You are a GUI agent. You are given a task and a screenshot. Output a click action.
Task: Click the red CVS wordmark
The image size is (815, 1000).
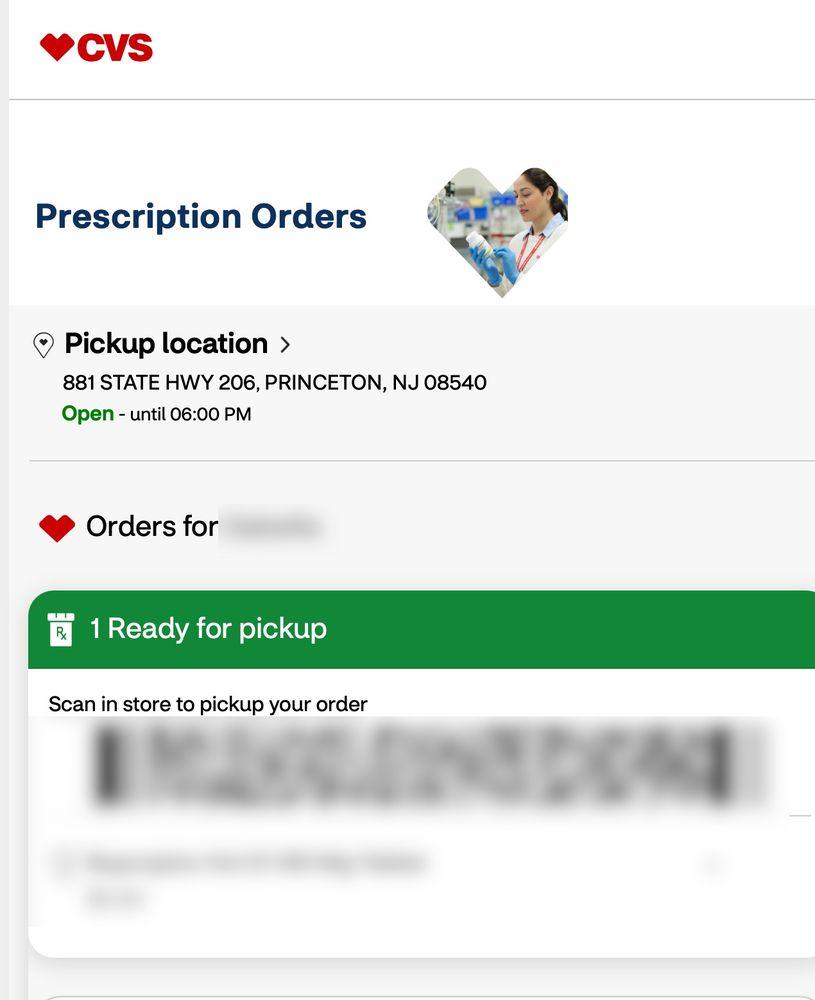tap(115, 48)
